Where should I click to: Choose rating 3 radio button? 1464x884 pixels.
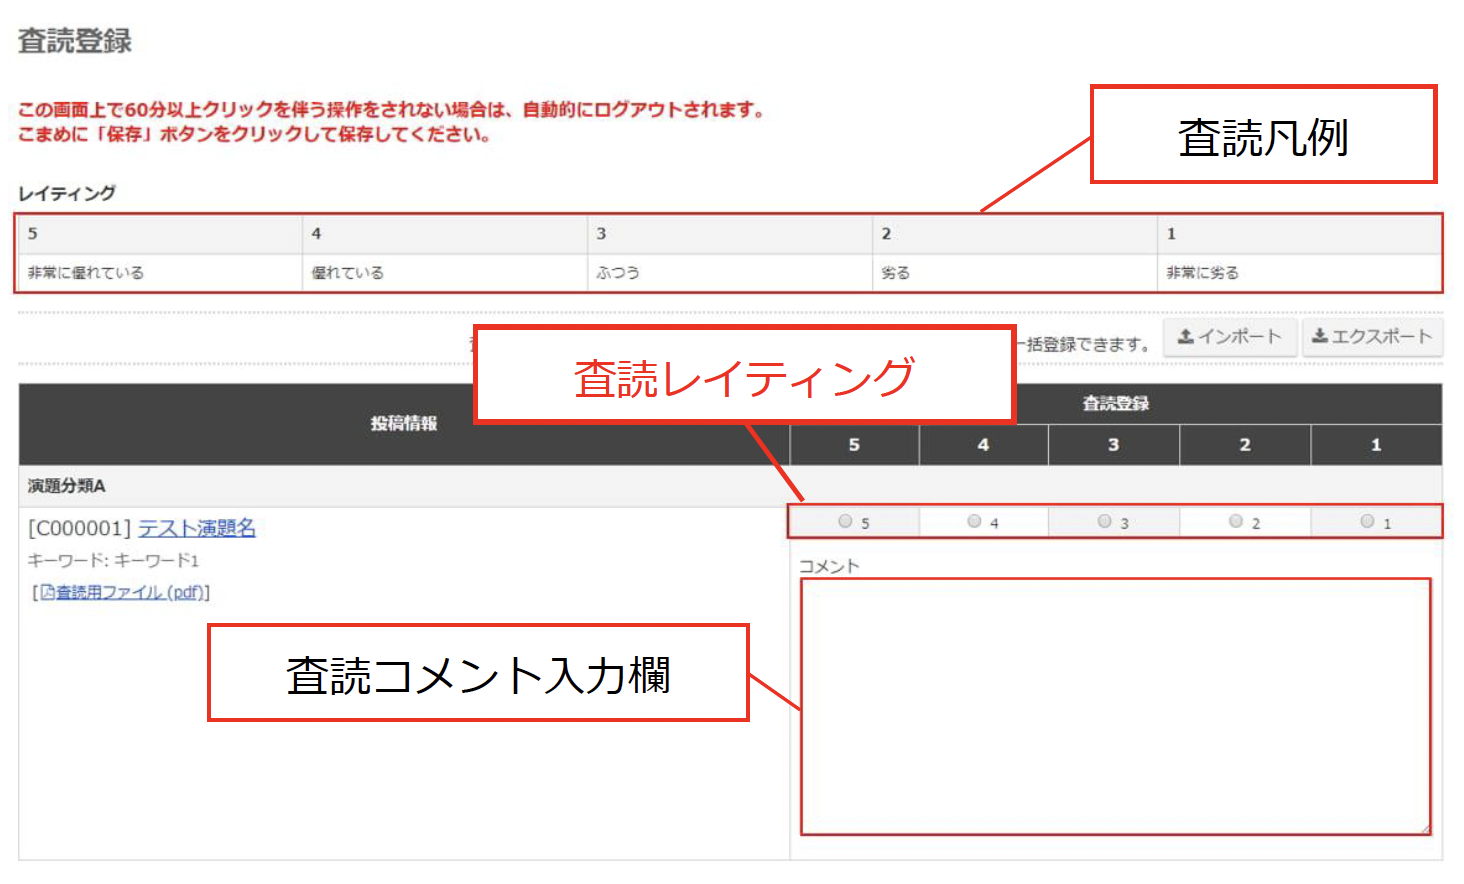coord(1104,521)
